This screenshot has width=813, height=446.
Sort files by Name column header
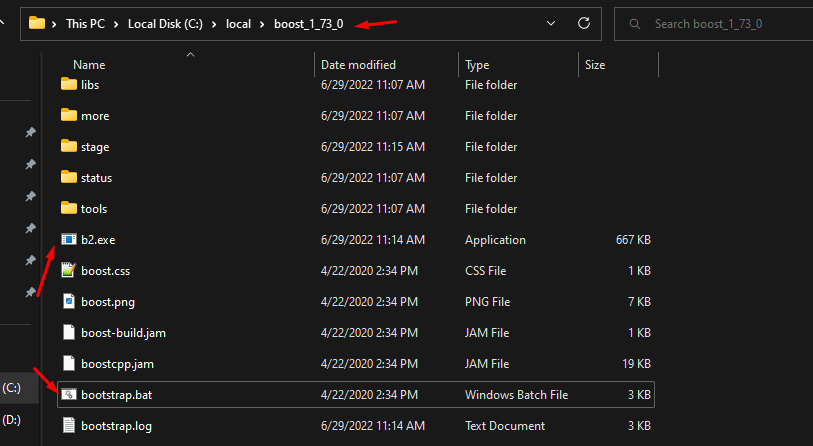89,65
